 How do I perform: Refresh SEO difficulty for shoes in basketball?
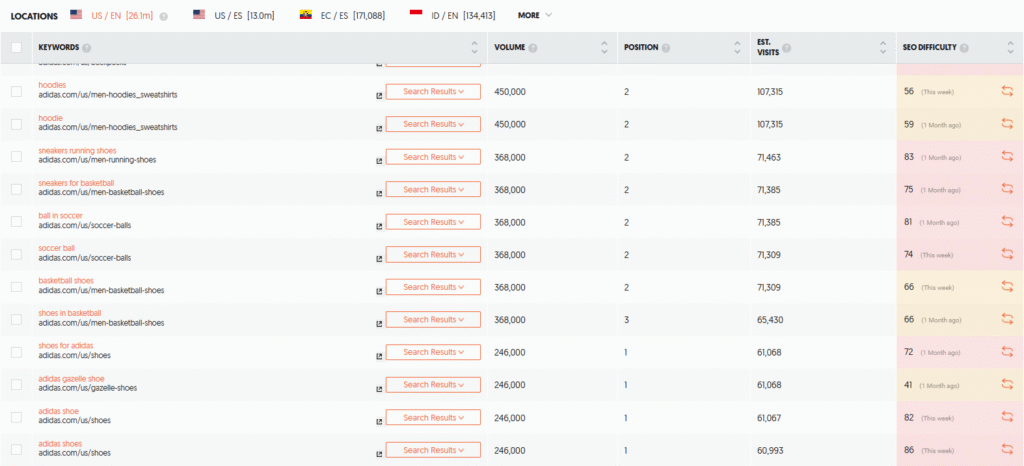pos(1007,320)
